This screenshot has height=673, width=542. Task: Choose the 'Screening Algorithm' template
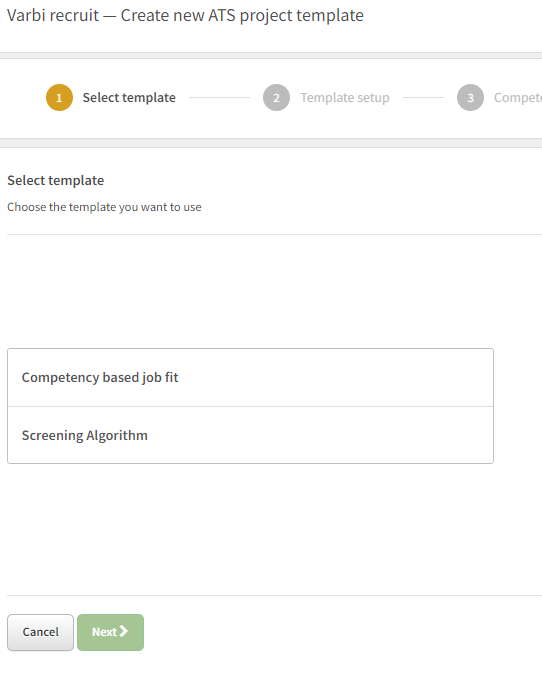(x=251, y=435)
